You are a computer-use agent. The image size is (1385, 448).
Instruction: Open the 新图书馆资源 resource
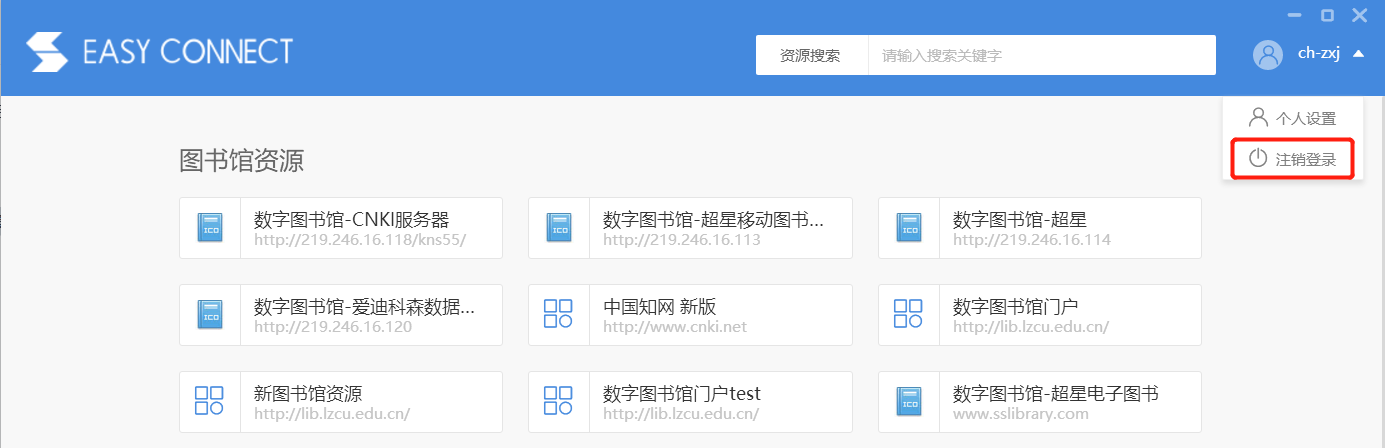(x=341, y=402)
